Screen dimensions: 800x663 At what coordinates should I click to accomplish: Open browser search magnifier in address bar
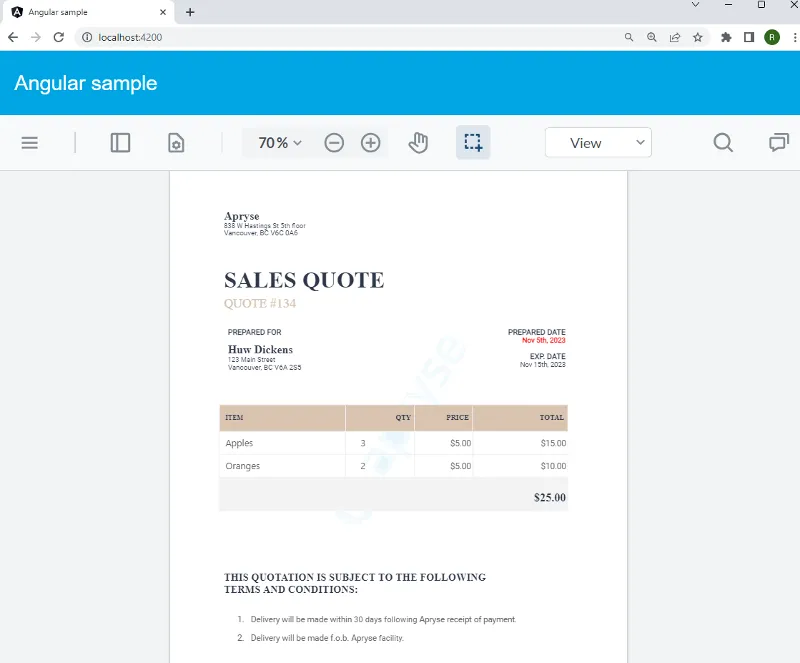(x=629, y=37)
